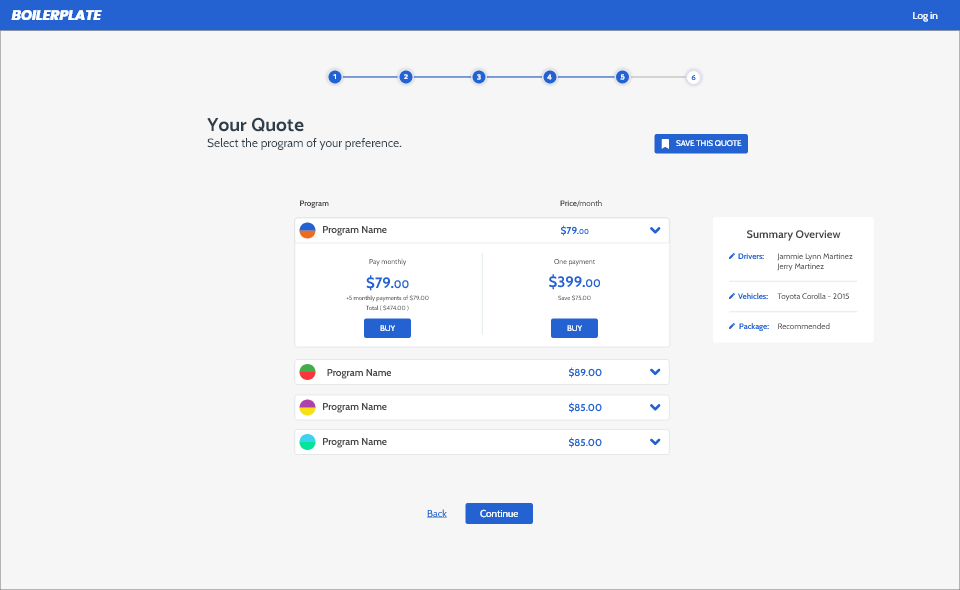Viewport: 960px width, 590px height.
Task: Click the green and red program icon
Action: (x=308, y=372)
